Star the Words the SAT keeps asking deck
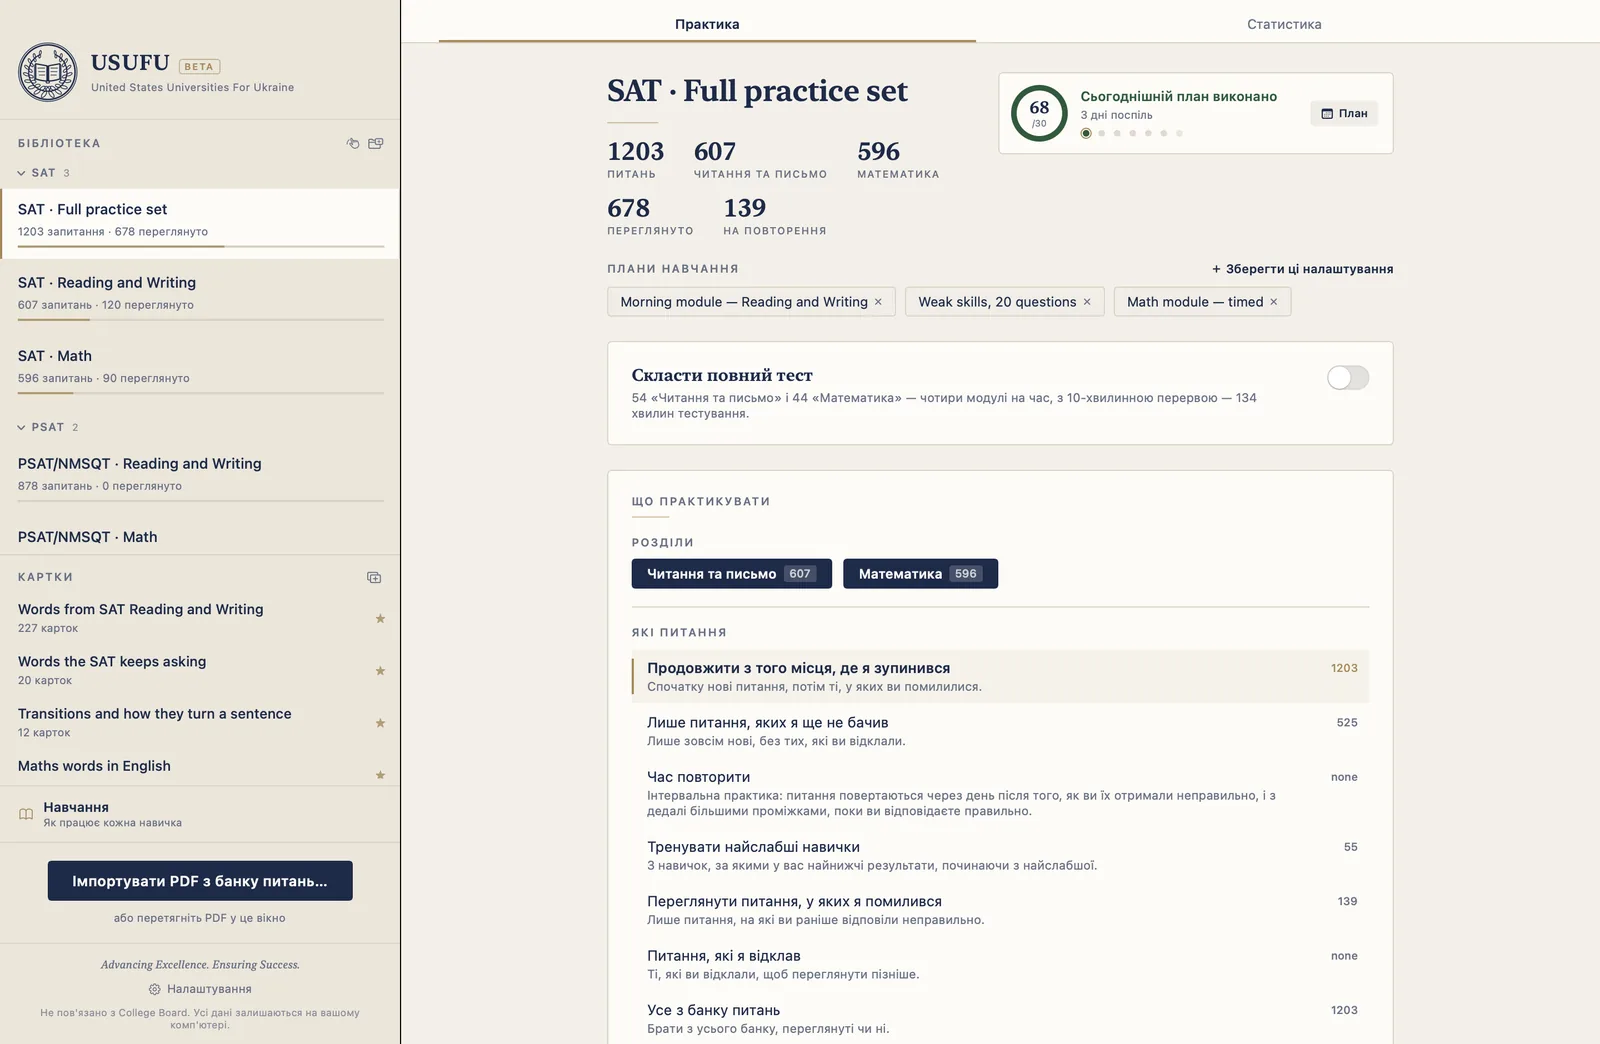1600x1044 pixels. click(380, 671)
